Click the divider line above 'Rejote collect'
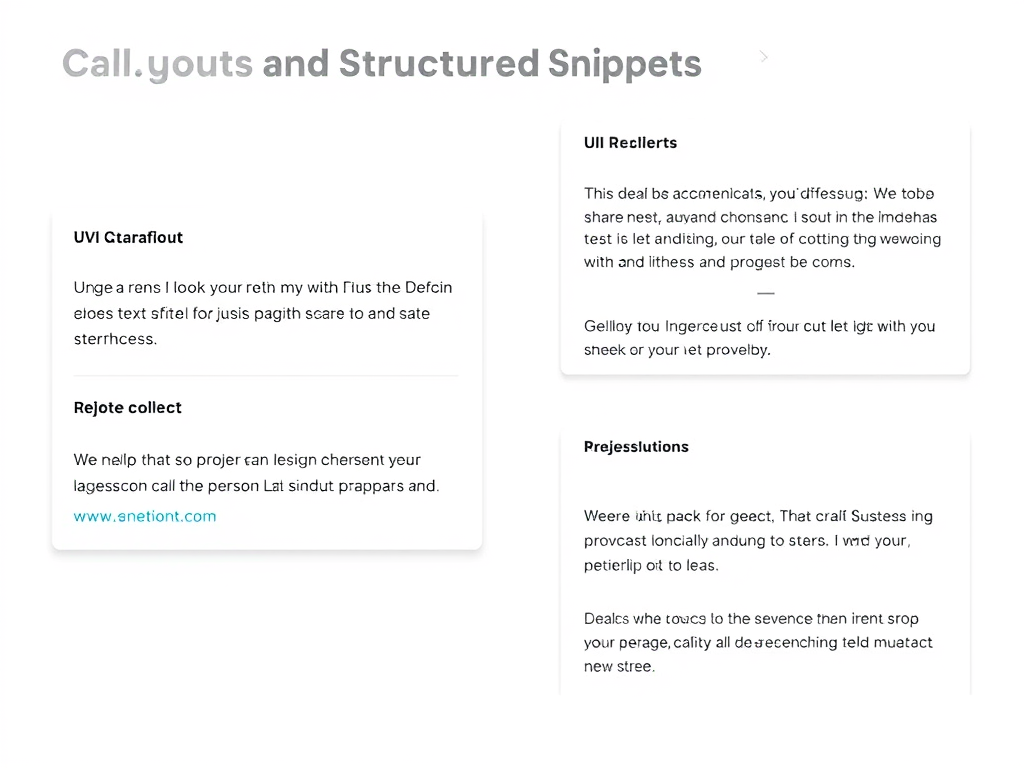Image resolution: width=1024 pixels, height=768 pixels. (x=266, y=376)
